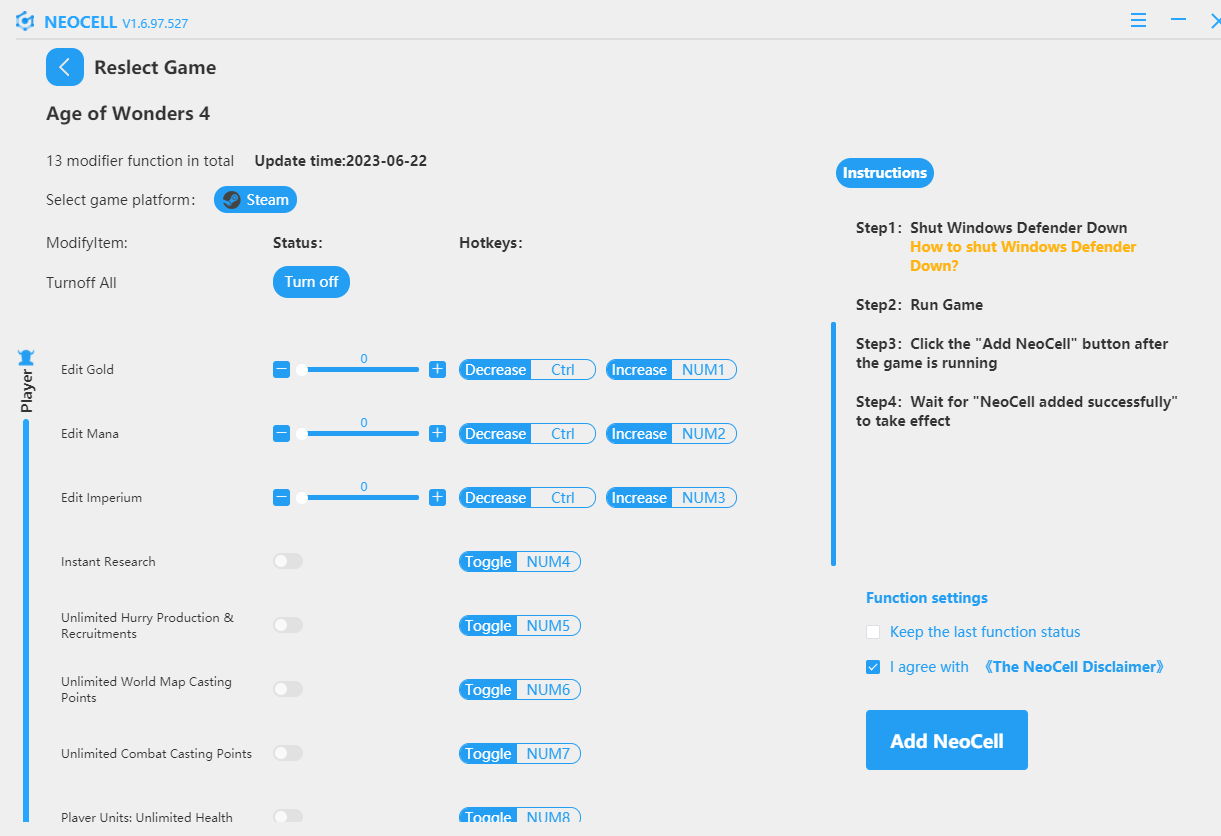The width and height of the screenshot is (1221, 836).
Task: Open How to shut Windows Defender Down link
Action: (1023, 256)
